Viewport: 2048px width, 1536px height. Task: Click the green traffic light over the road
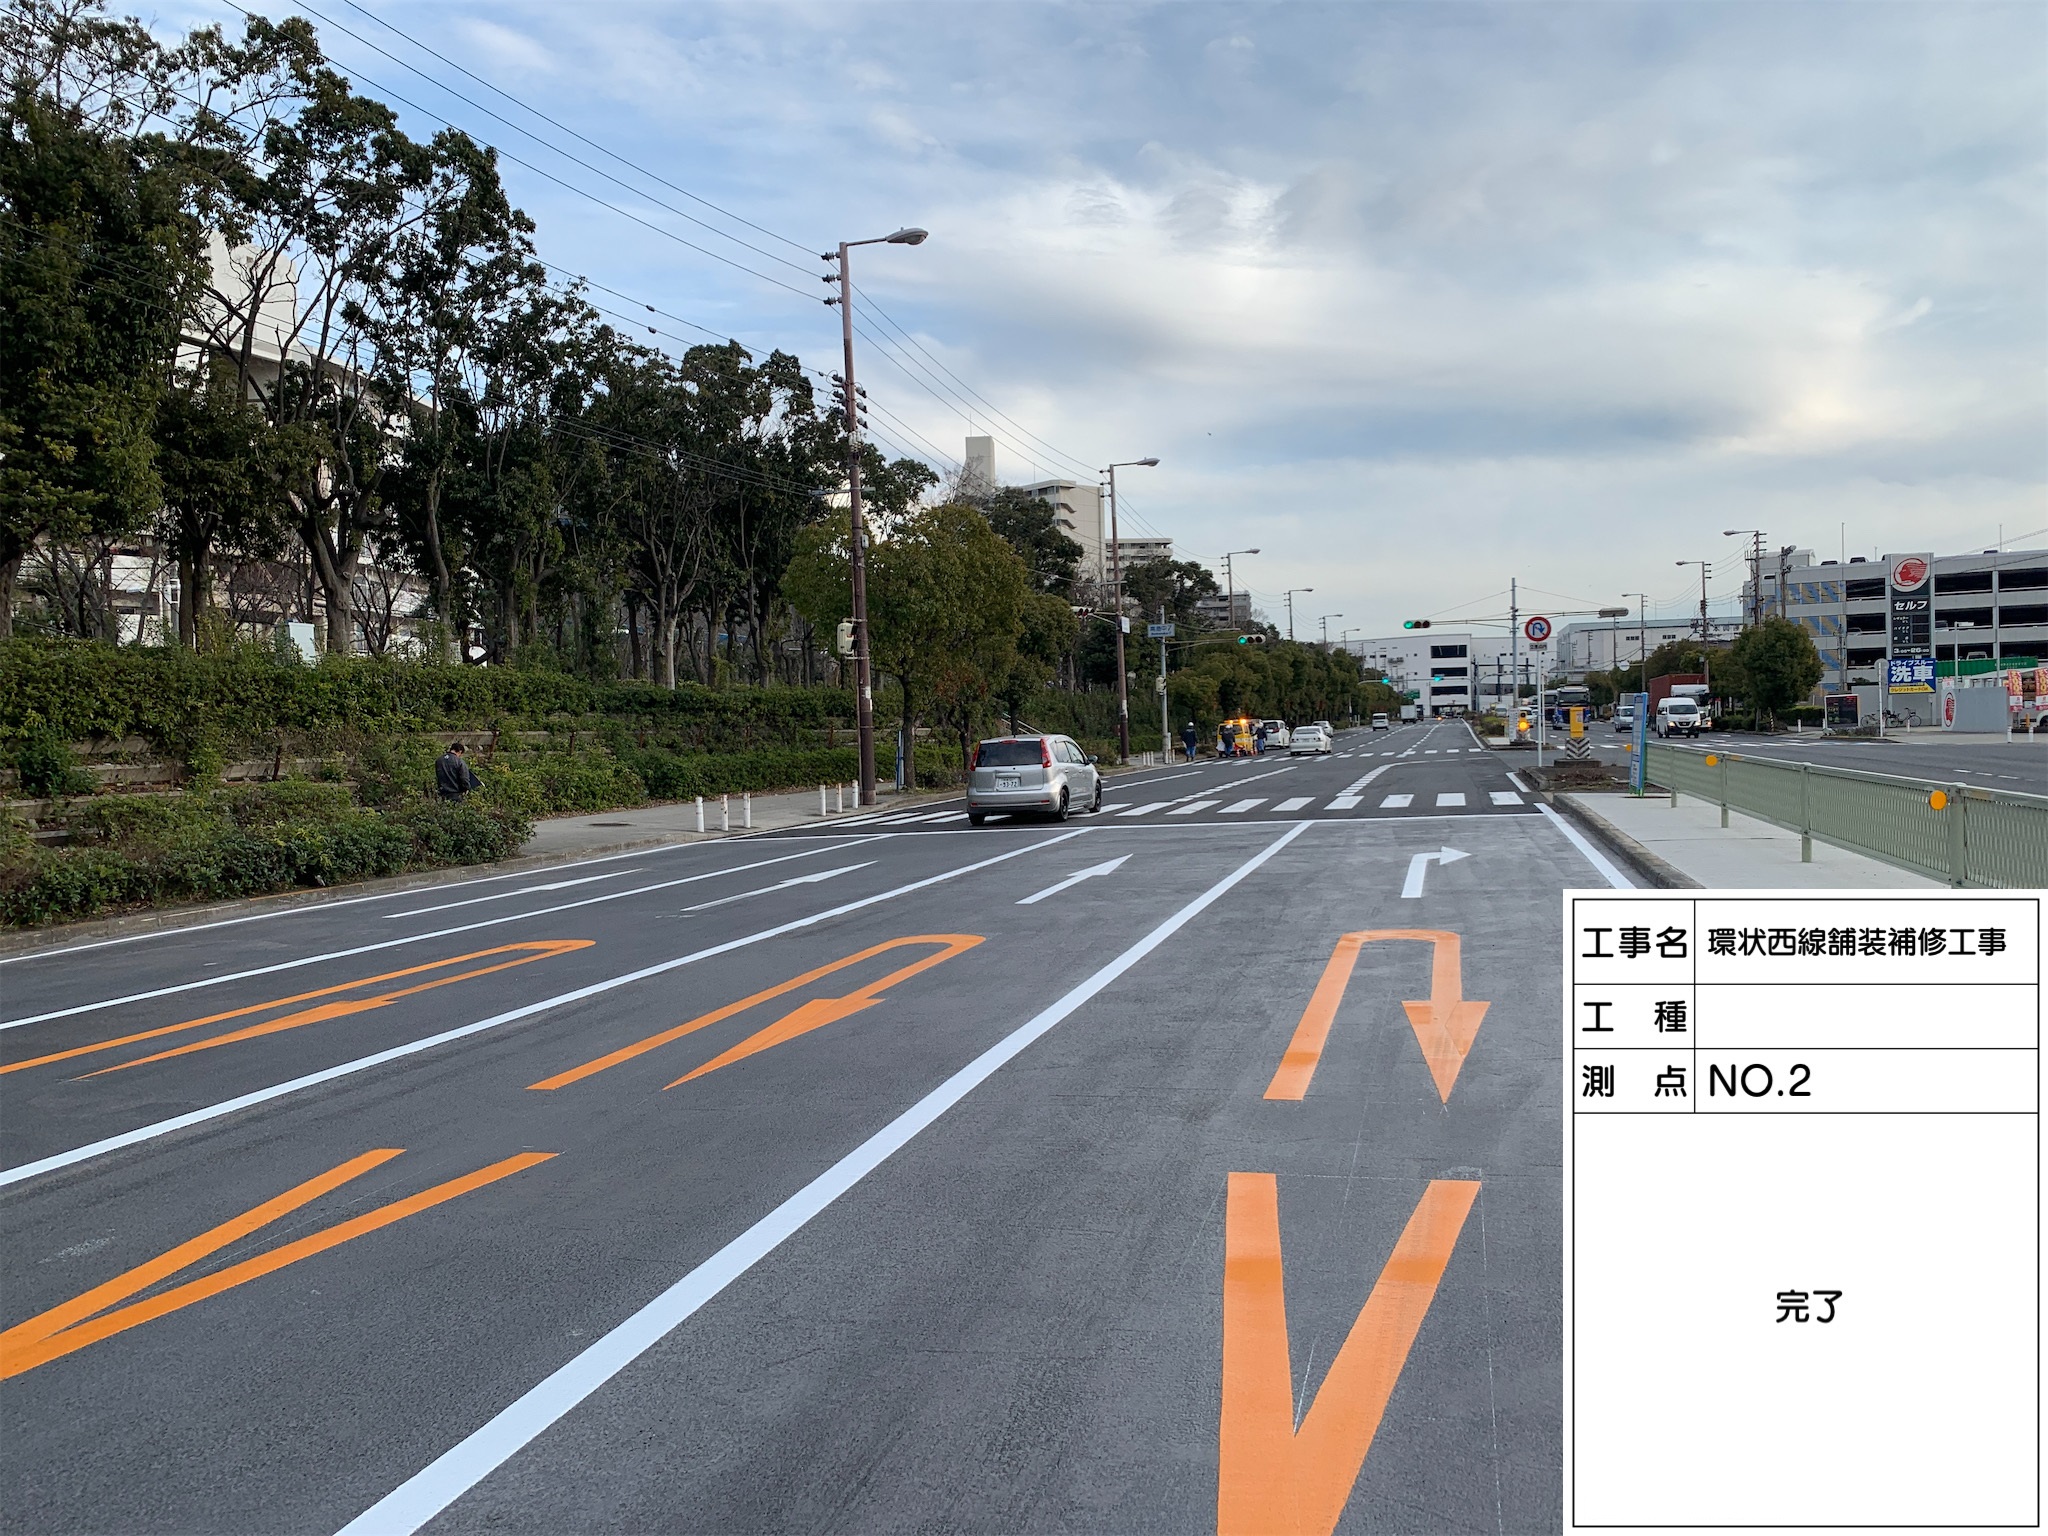[x=1416, y=624]
